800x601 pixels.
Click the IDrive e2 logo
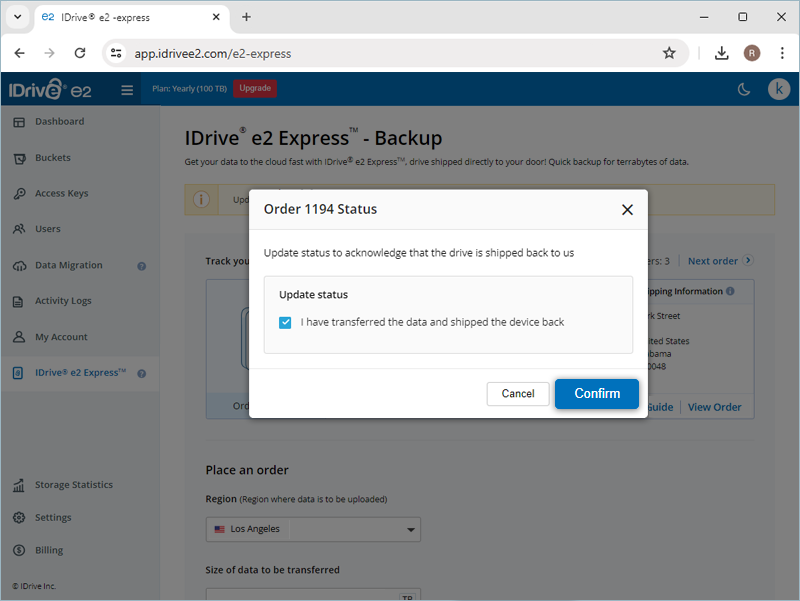(50, 89)
